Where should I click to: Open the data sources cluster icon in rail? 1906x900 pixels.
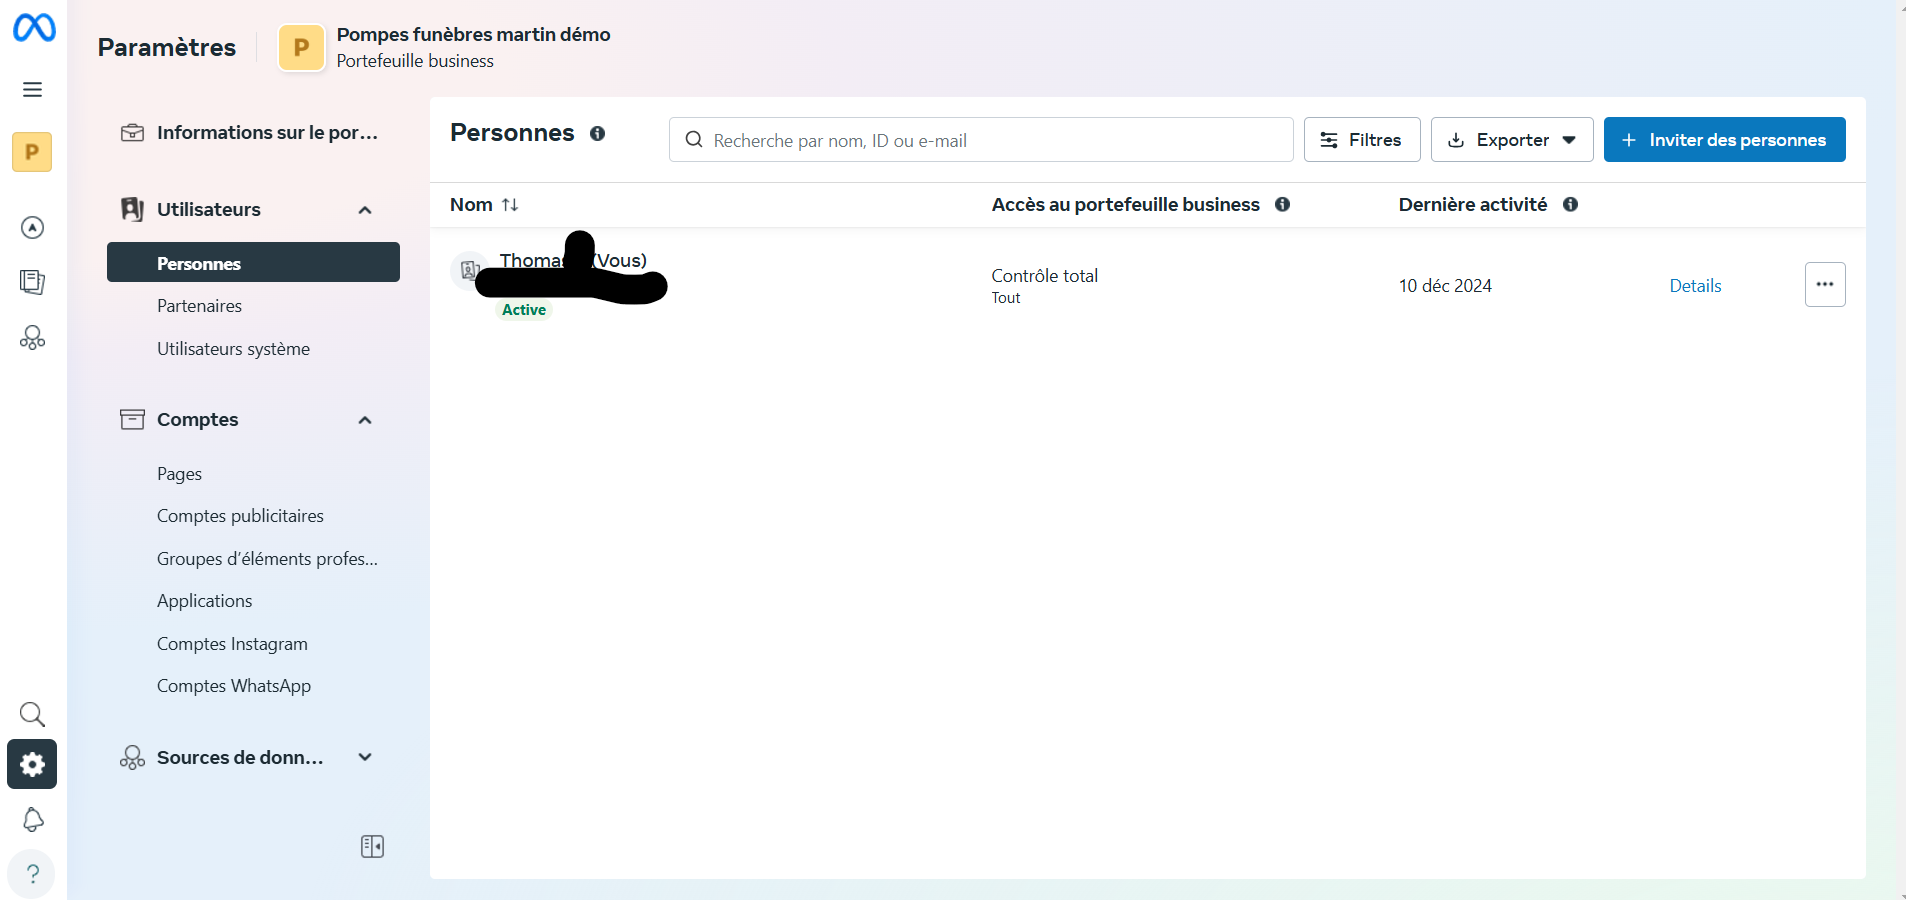32,338
